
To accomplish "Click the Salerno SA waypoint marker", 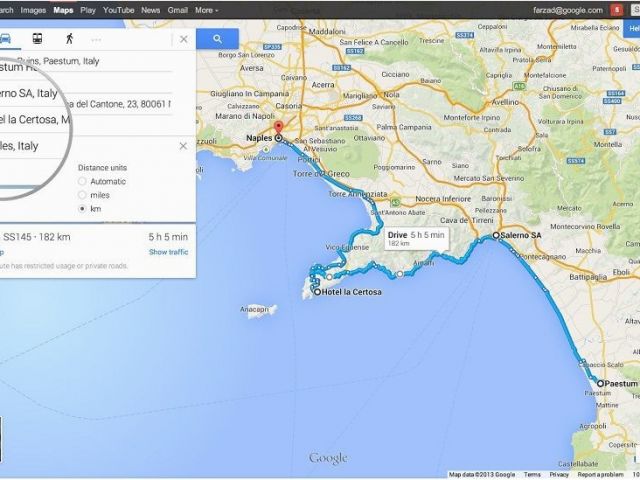I will (496, 235).
